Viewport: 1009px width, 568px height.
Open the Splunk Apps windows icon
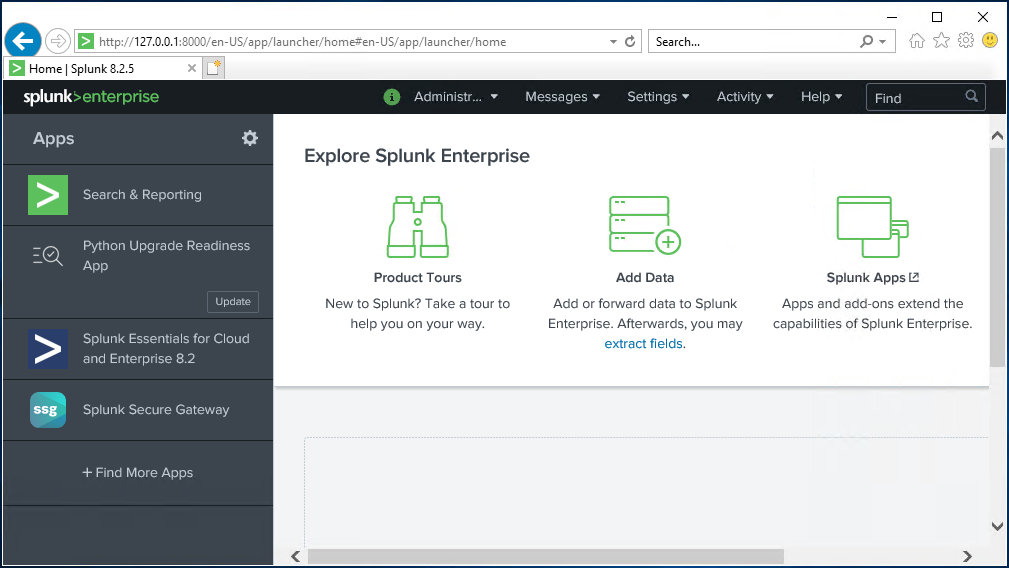[873, 227]
